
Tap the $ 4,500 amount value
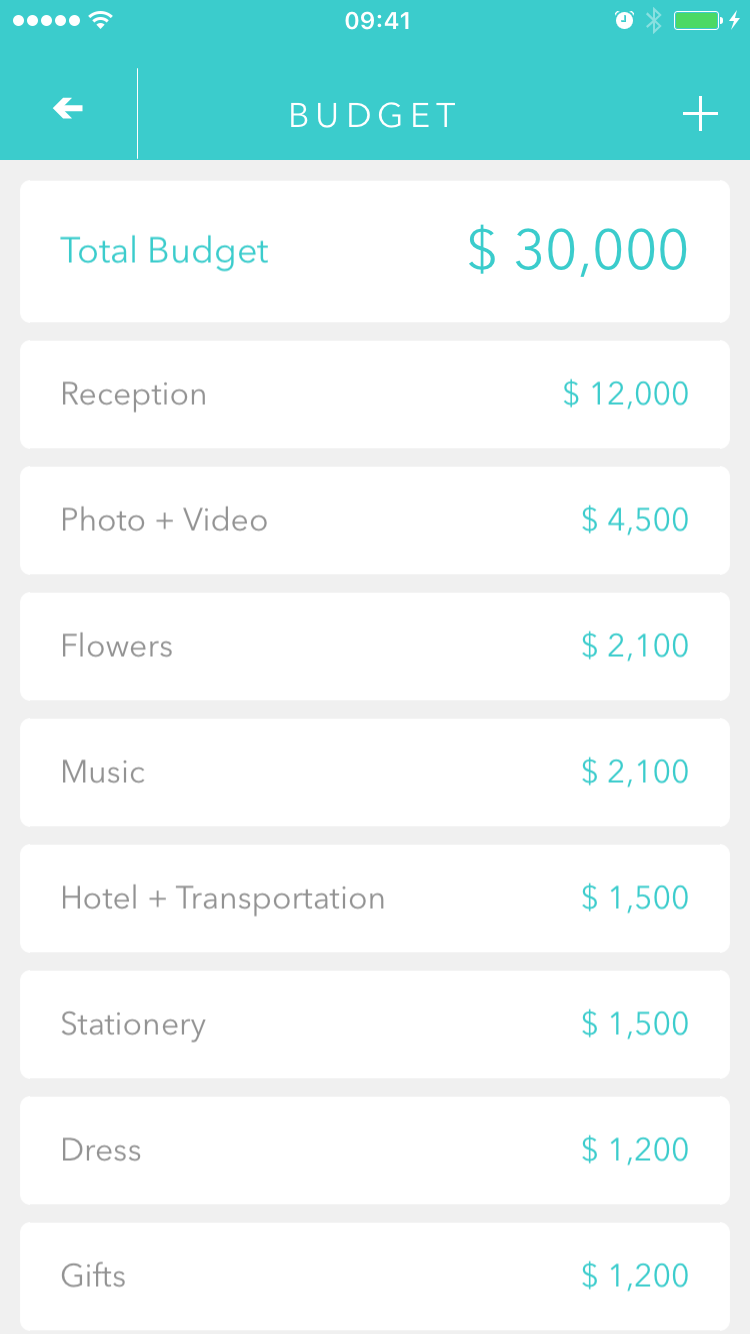coord(634,520)
